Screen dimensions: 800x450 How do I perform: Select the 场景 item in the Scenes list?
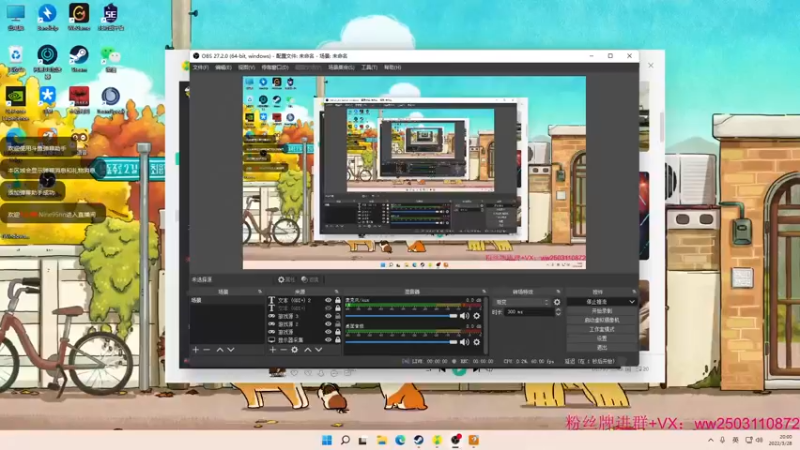[x=227, y=301]
